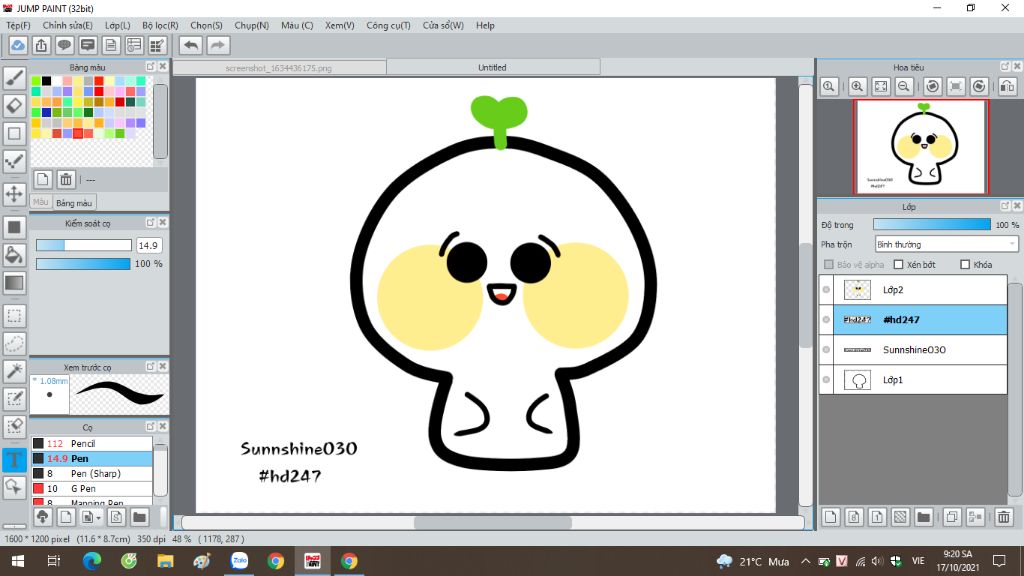Select the rectangular Selection tool
Screen dimensions: 1024x576
coord(14,316)
